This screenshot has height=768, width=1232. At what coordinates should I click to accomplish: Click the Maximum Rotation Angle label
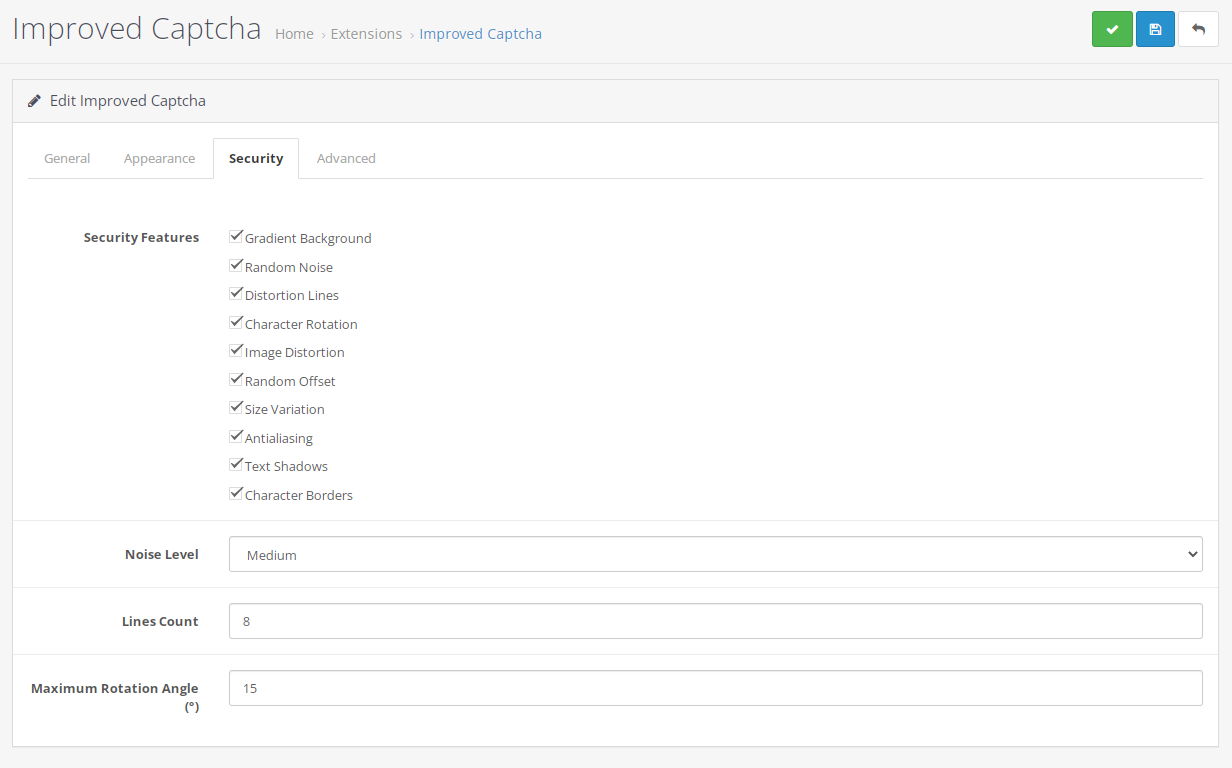(x=115, y=697)
